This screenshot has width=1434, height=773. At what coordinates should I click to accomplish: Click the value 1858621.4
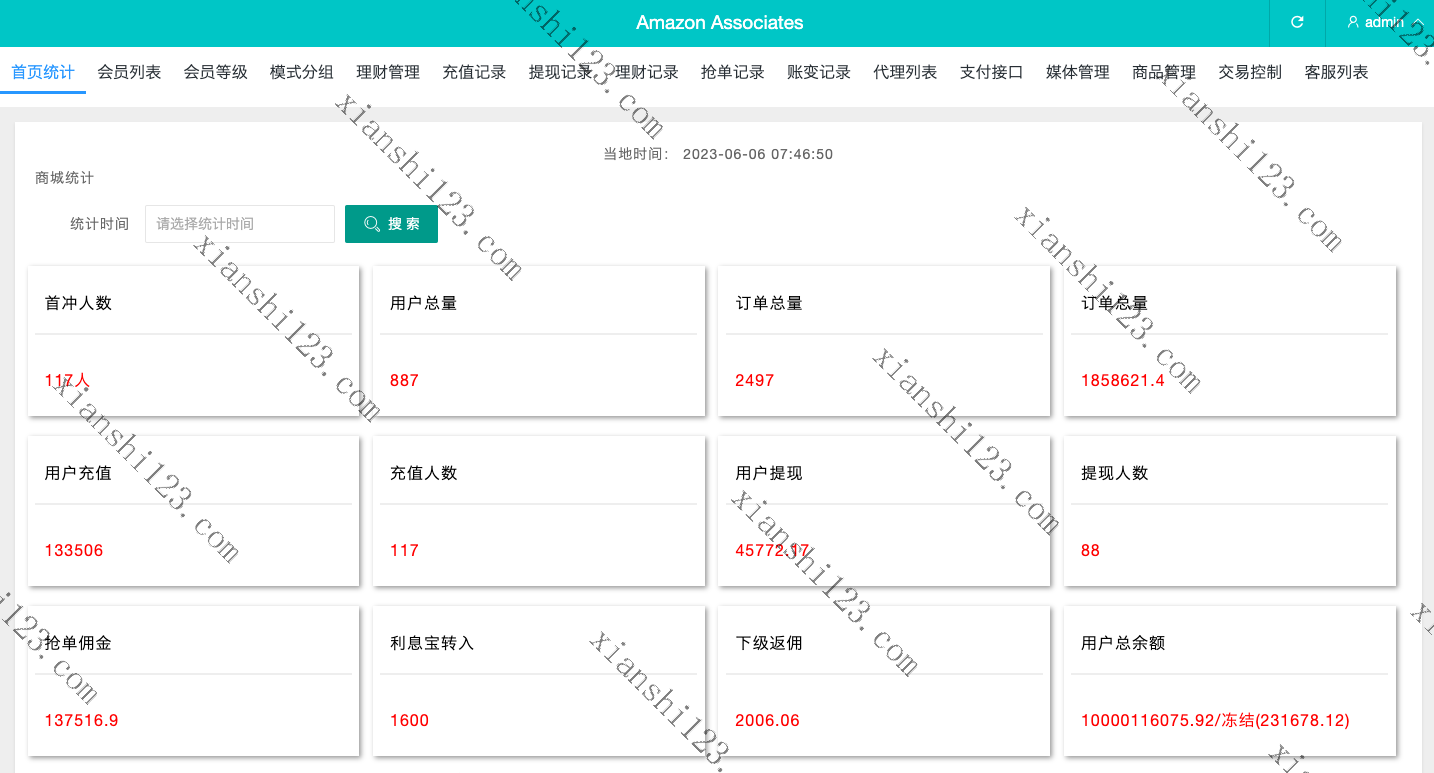click(x=1123, y=380)
